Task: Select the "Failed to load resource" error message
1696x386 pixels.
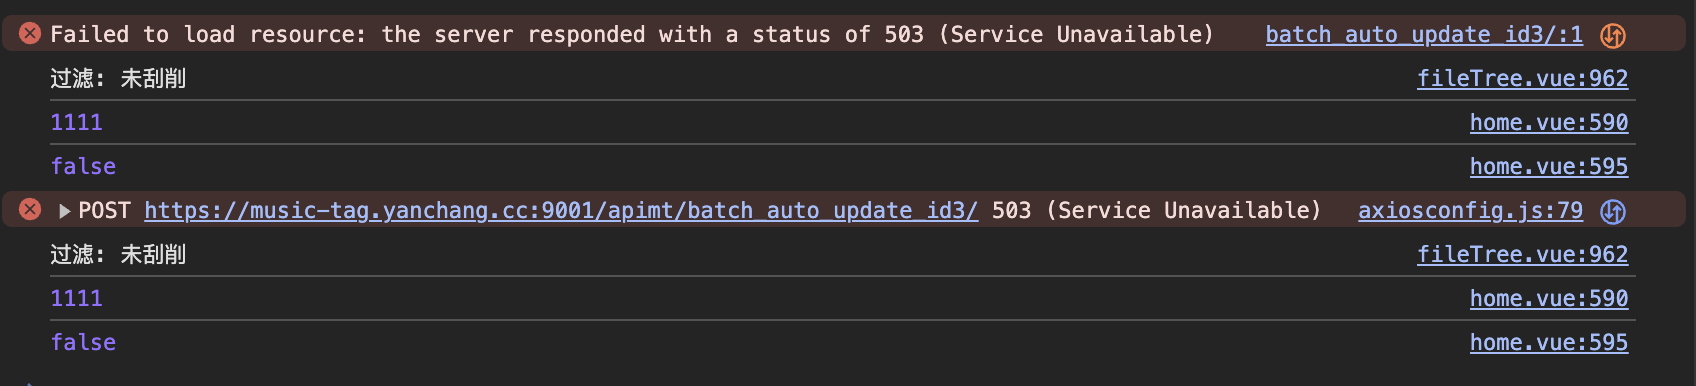Action: (x=632, y=35)
